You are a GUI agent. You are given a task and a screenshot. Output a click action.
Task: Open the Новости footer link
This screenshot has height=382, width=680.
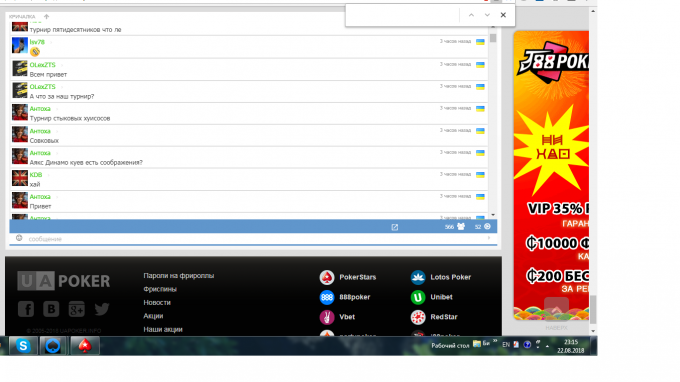pyautogui.click(x=157, y=303)
